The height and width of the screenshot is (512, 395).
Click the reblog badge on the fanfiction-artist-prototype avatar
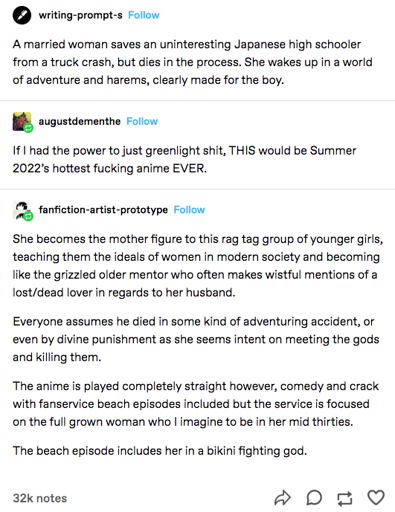(x=29, y=217)
